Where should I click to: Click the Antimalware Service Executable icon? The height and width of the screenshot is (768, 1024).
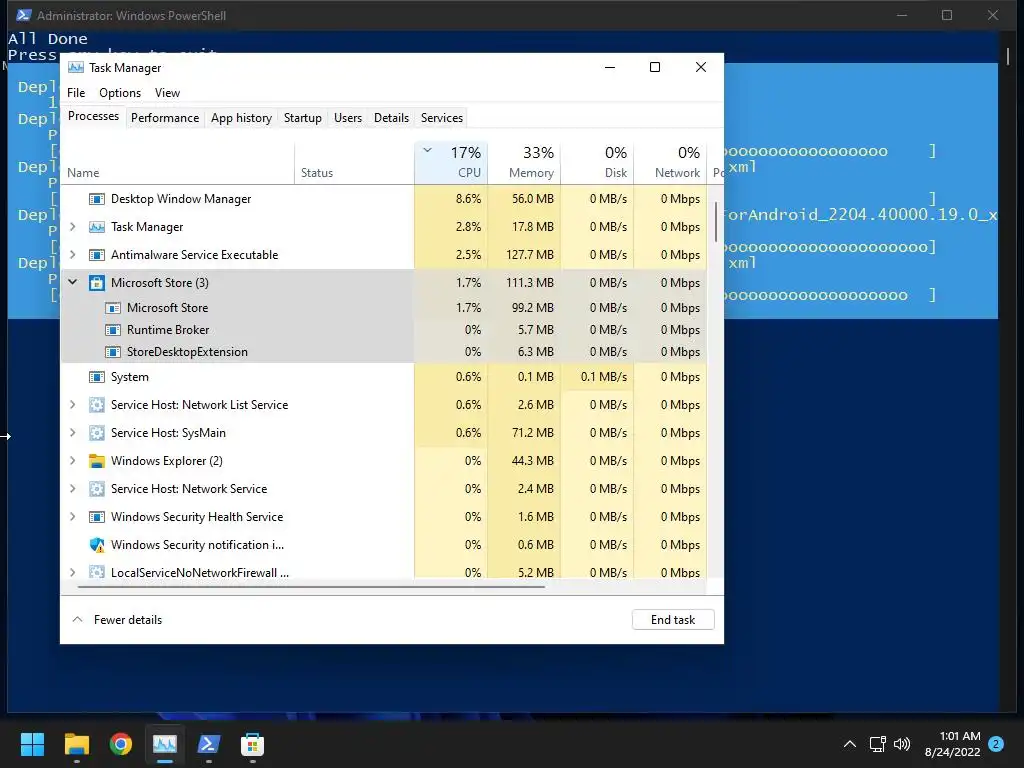(x=97, y=255)
